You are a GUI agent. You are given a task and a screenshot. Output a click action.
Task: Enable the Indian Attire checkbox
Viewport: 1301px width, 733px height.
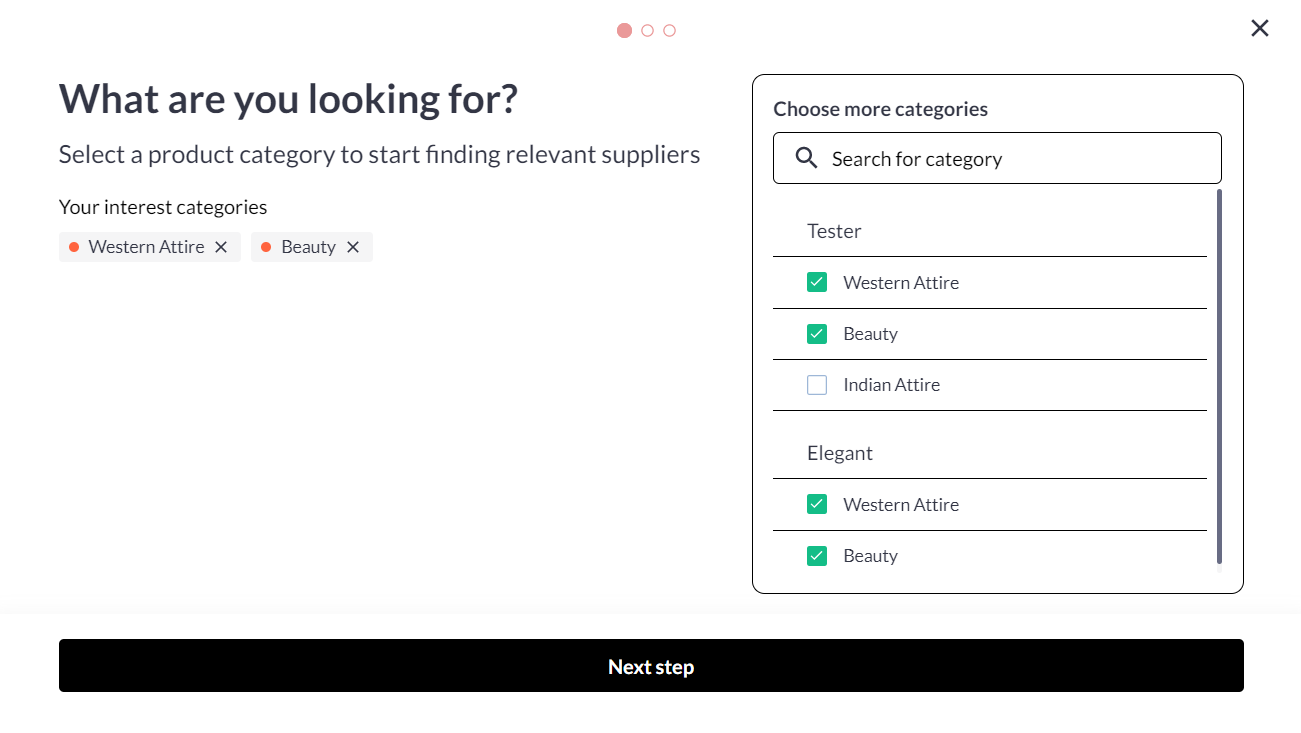[817, 385]
